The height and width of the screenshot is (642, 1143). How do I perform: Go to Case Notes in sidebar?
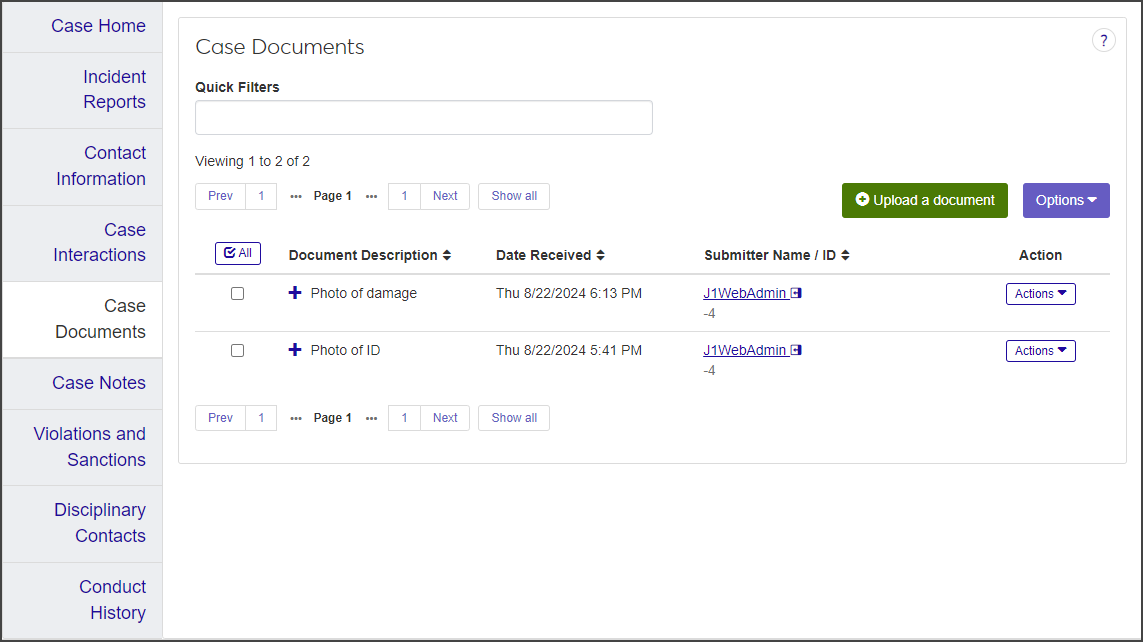[98, 383]
